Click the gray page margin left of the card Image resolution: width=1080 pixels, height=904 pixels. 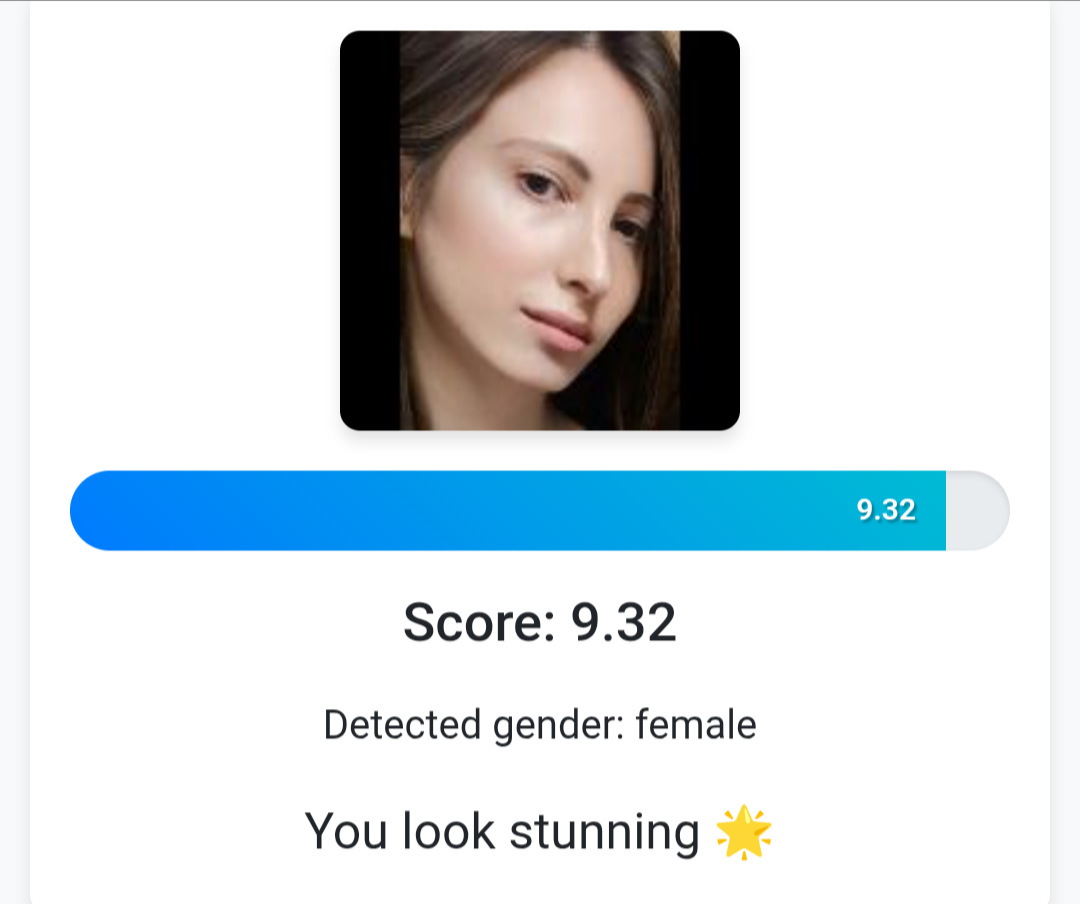coord(14,452)
